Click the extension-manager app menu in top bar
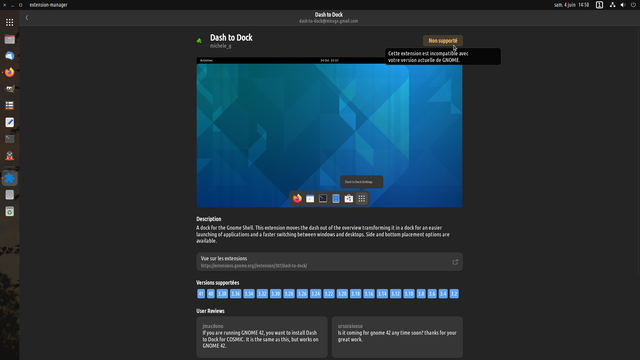The height and width of the screenshot is (360, 640). 48,5
